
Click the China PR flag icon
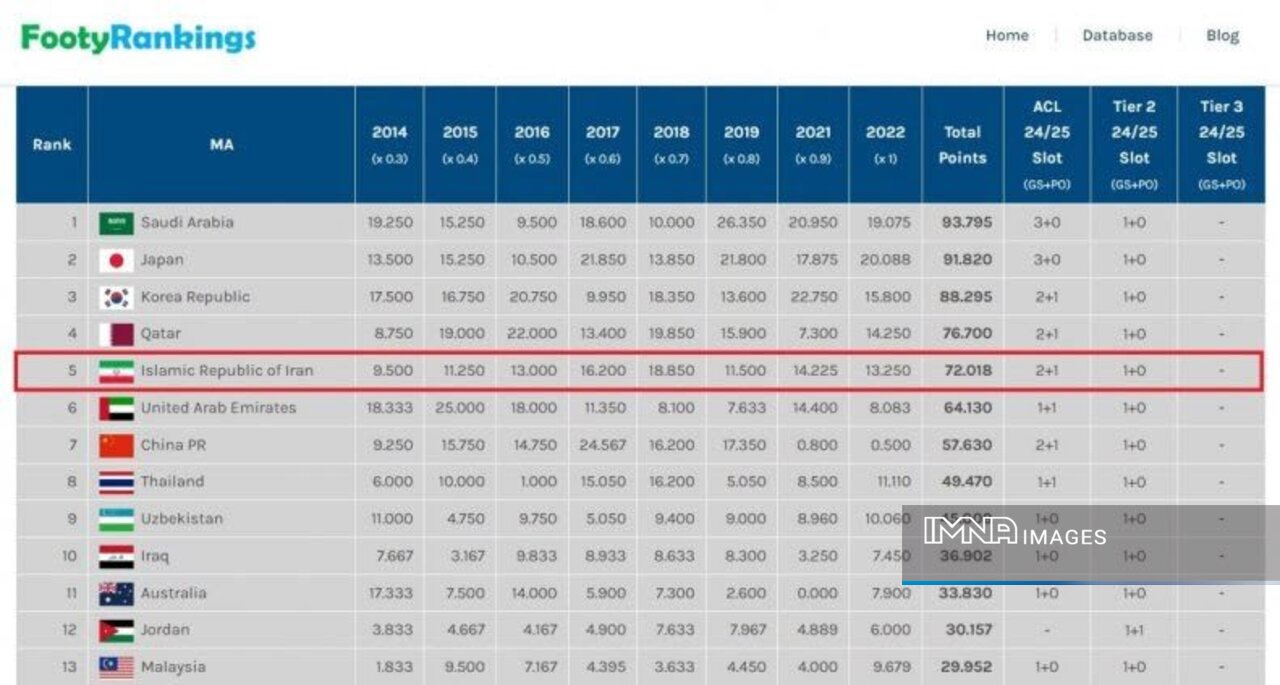[x=116, y=445]
